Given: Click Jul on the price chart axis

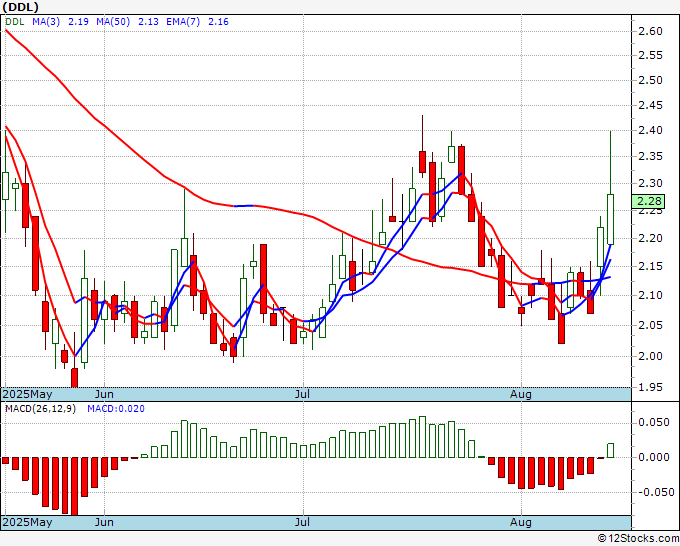Looking at the screenshot, I should 302,394.
